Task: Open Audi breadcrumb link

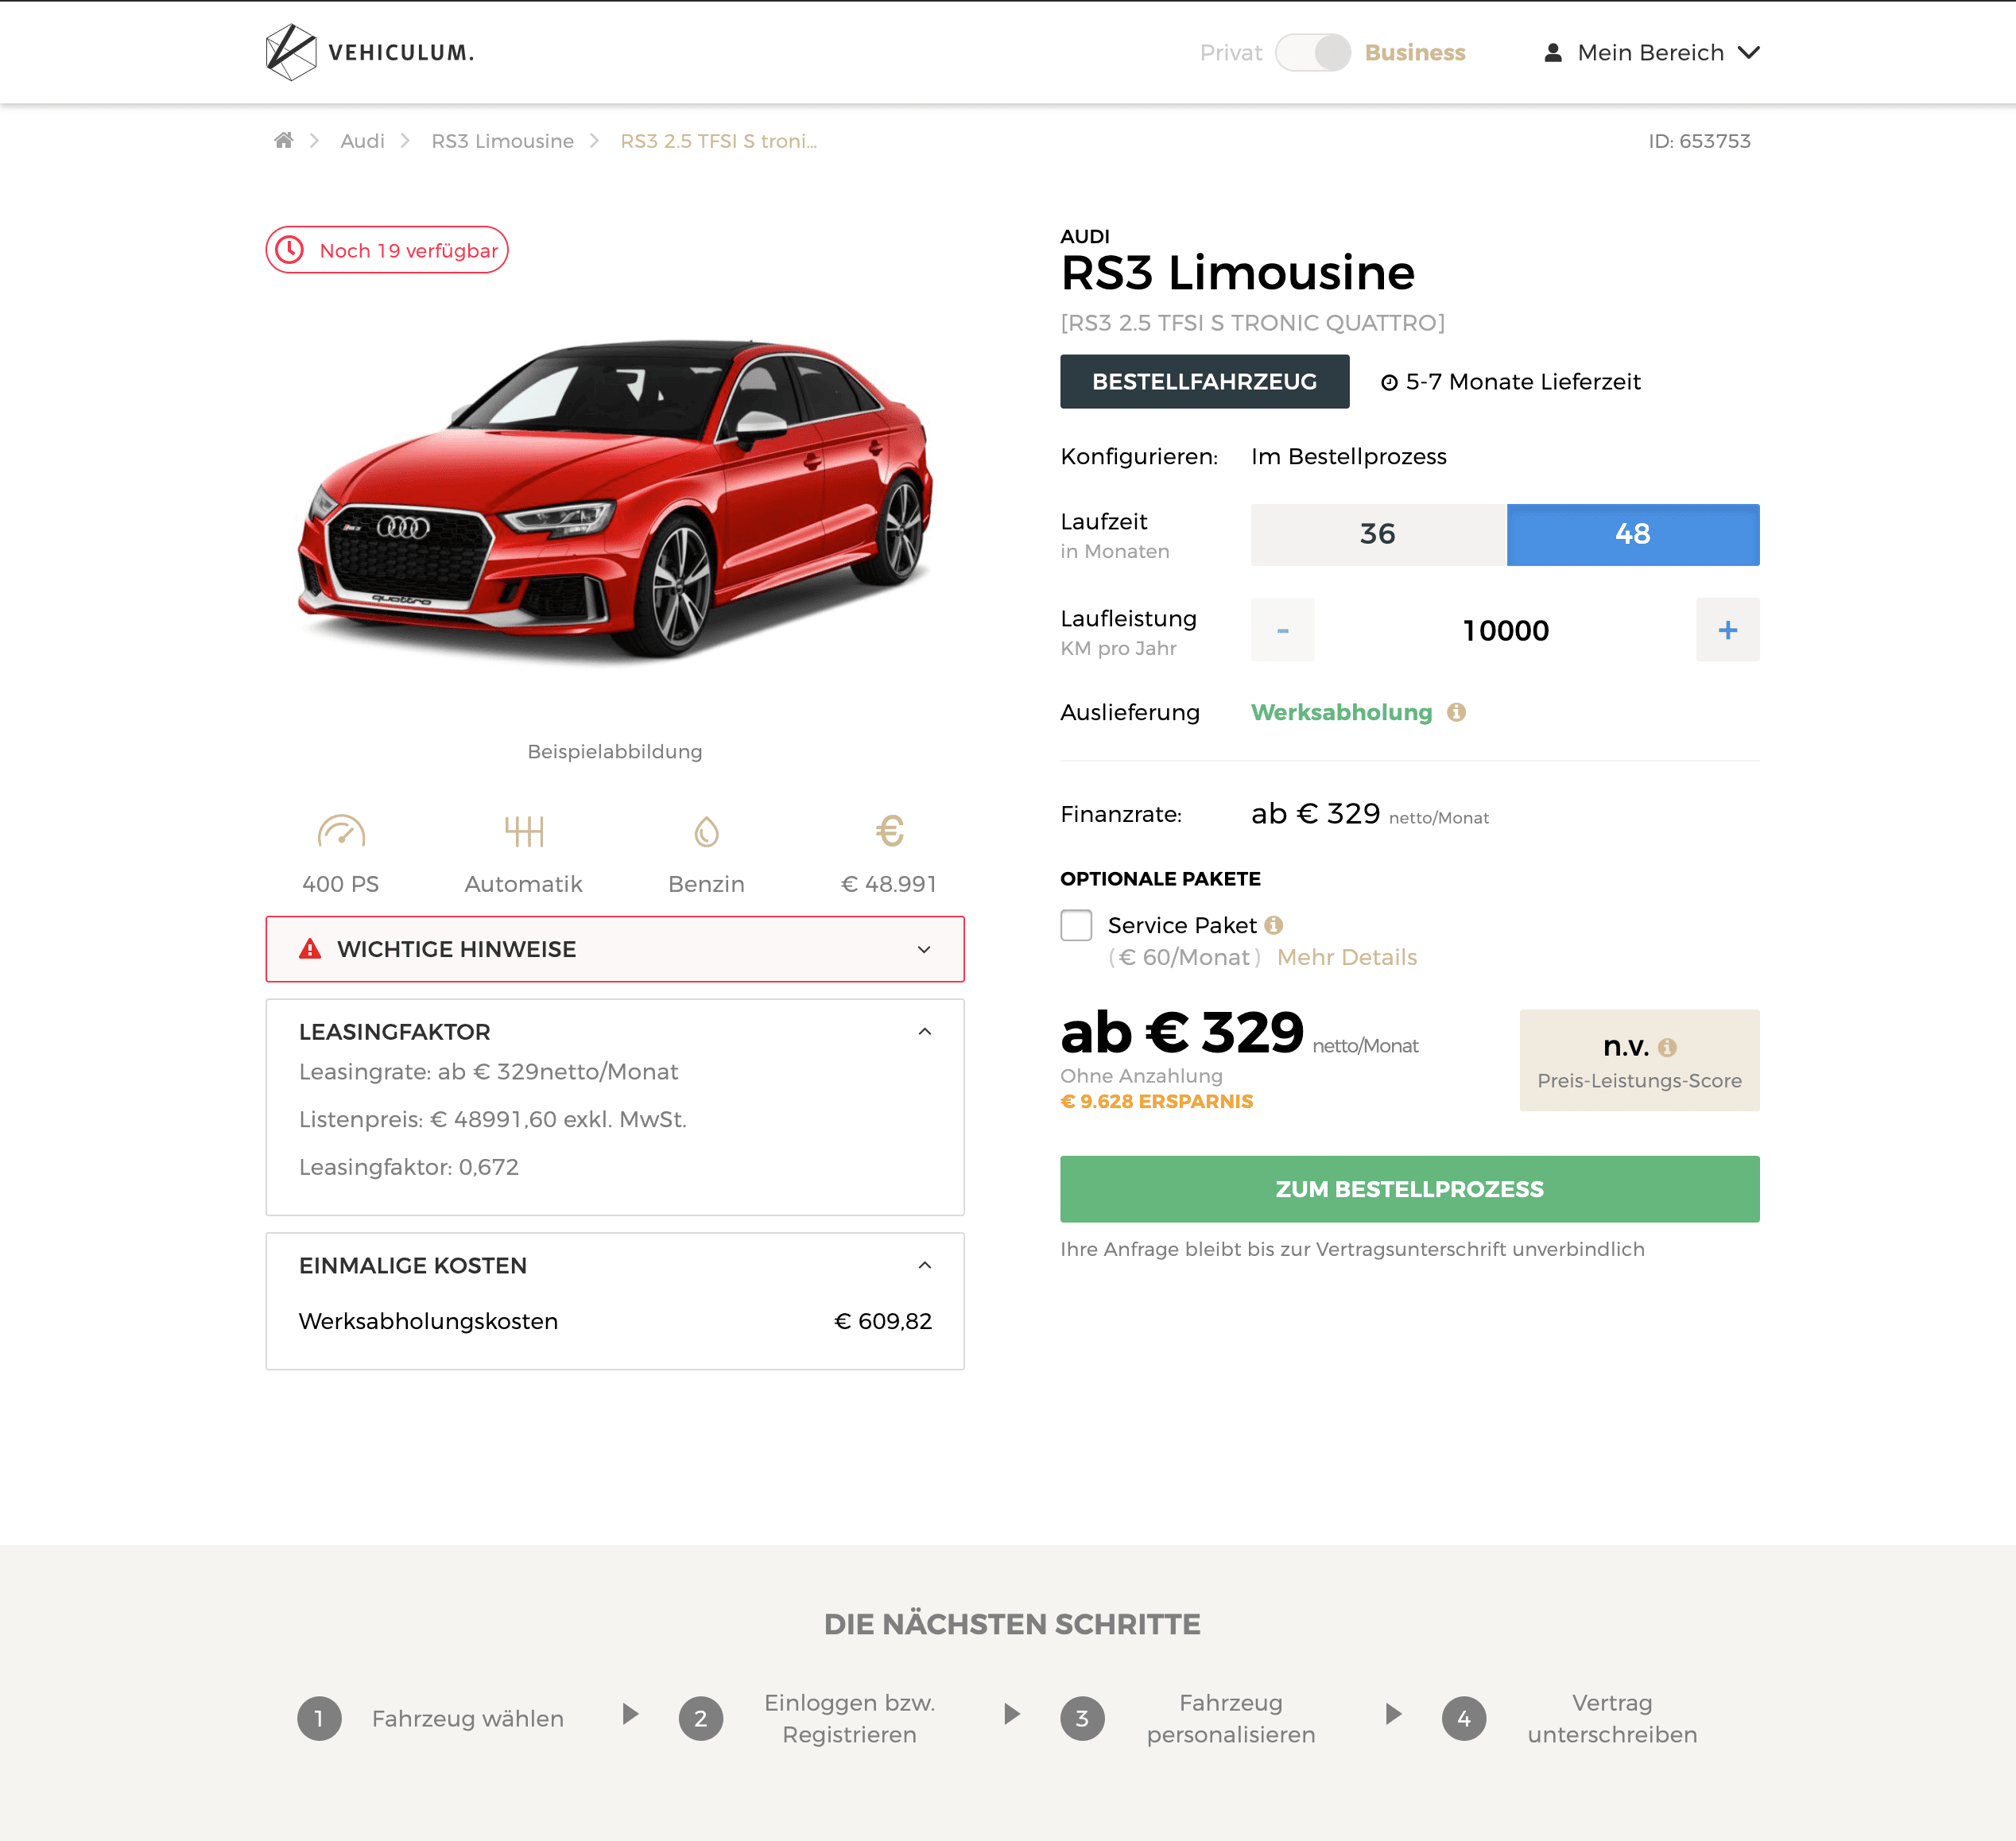Action: click(x=362, y=141)
